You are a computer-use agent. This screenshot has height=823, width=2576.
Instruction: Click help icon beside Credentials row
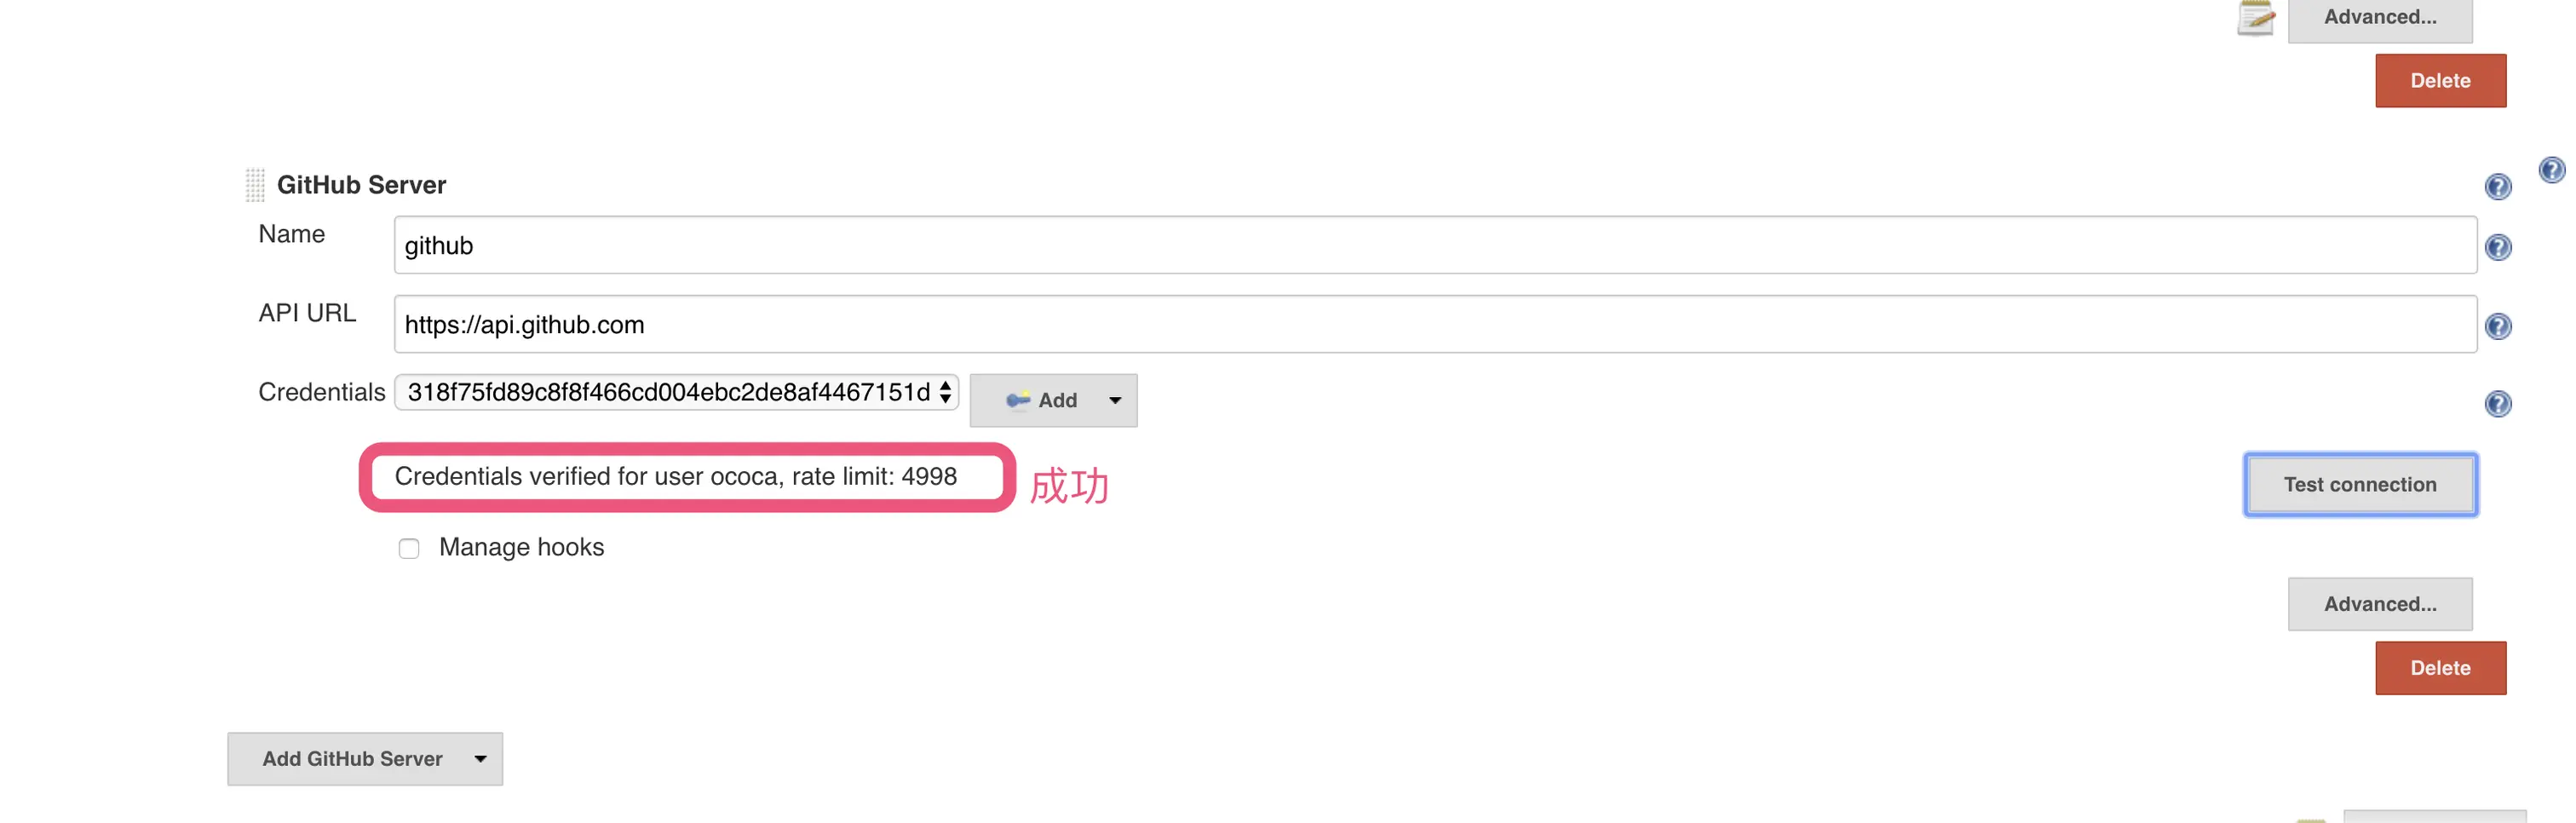[x=2497, y=403]
